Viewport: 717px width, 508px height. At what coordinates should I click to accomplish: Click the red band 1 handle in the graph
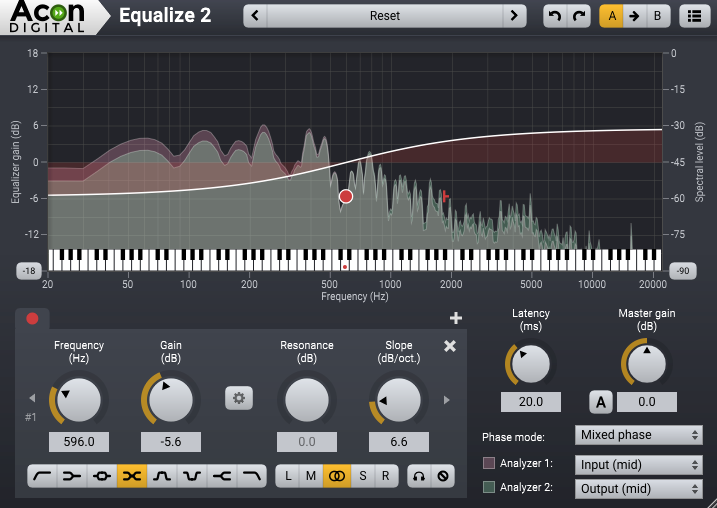[x=346, y=196]
